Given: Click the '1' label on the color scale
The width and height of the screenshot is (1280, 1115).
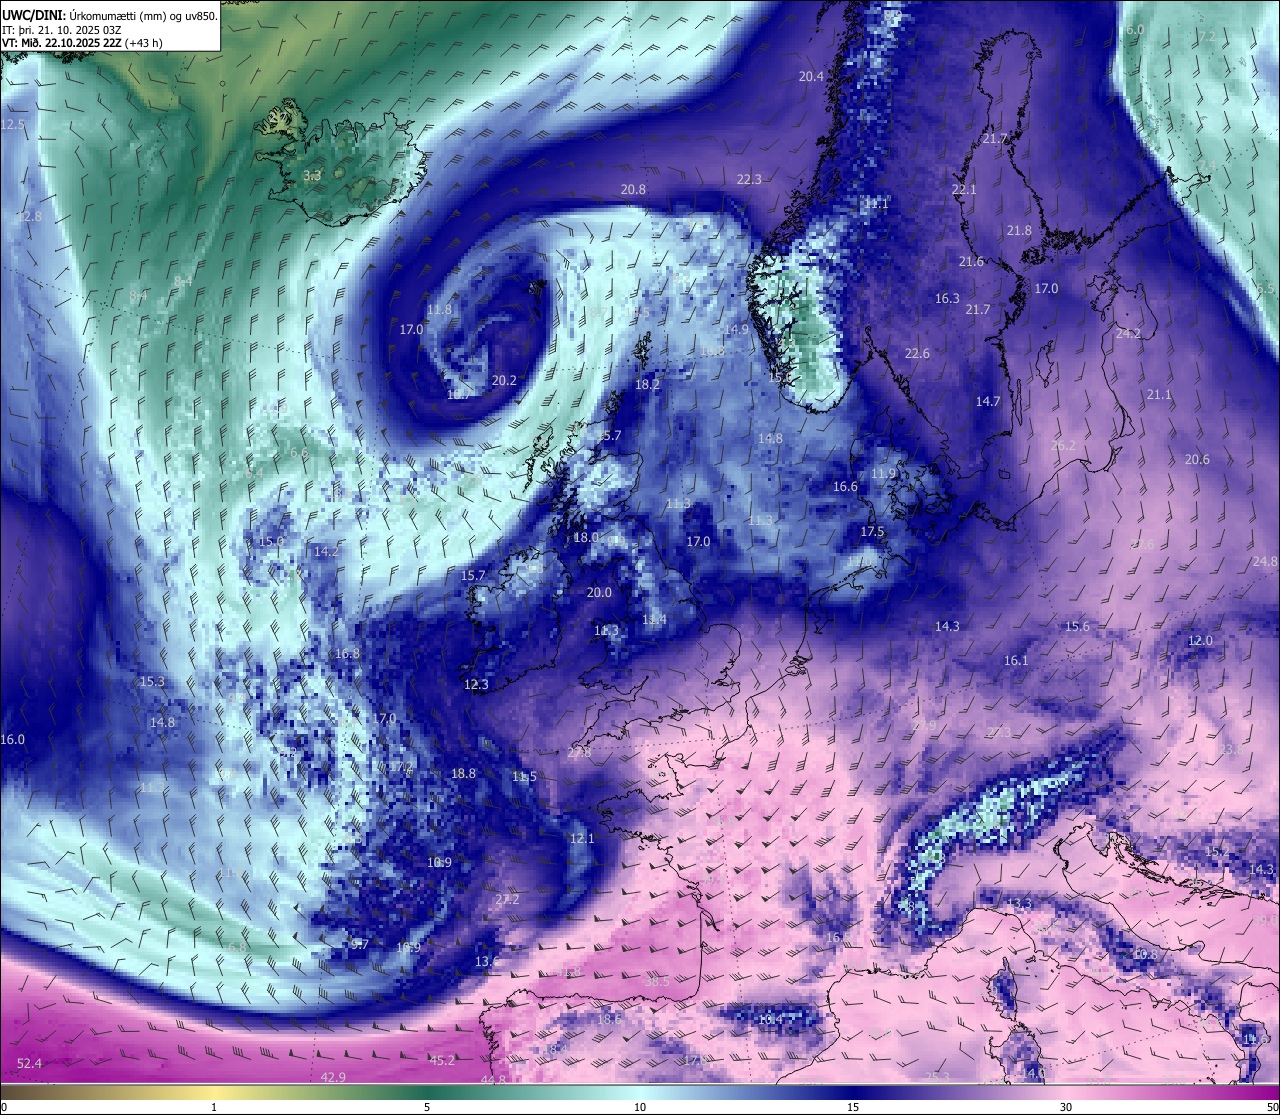Looking at the screenshot, I should coord(214,1107).
